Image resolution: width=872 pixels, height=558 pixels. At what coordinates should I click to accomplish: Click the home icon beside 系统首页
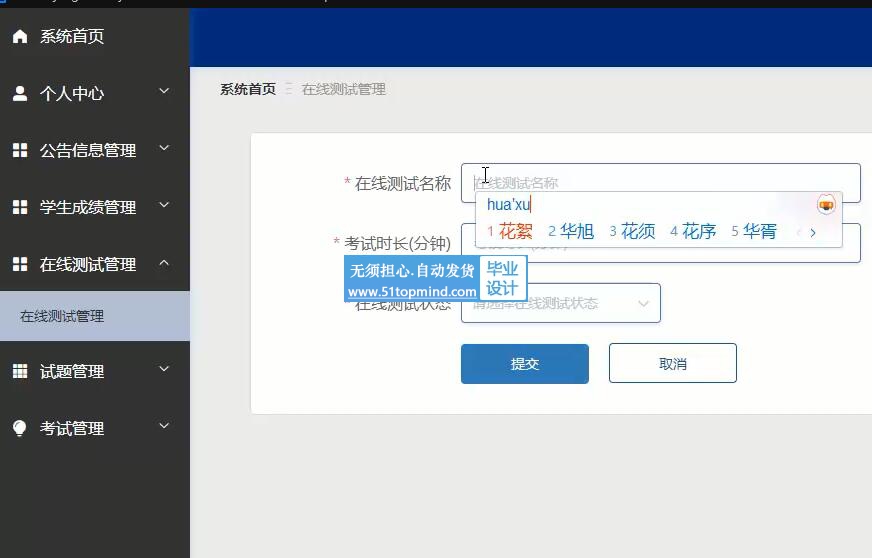point(19,37)
